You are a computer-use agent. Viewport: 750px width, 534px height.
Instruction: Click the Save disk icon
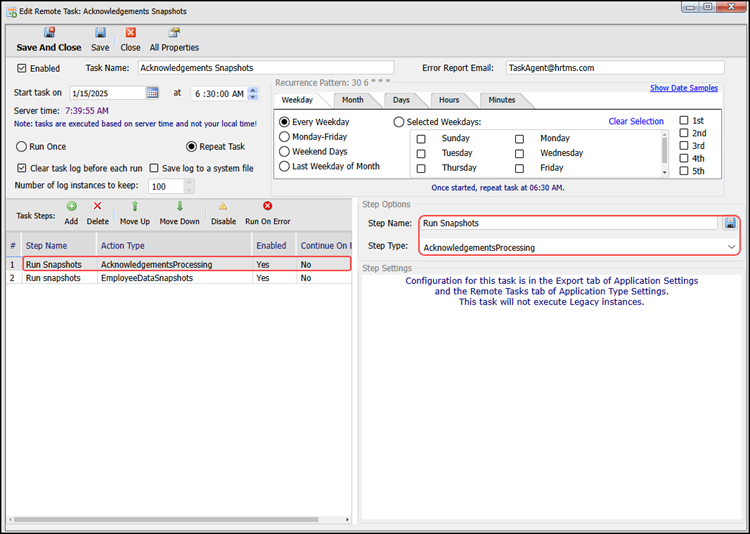[100, 32]
